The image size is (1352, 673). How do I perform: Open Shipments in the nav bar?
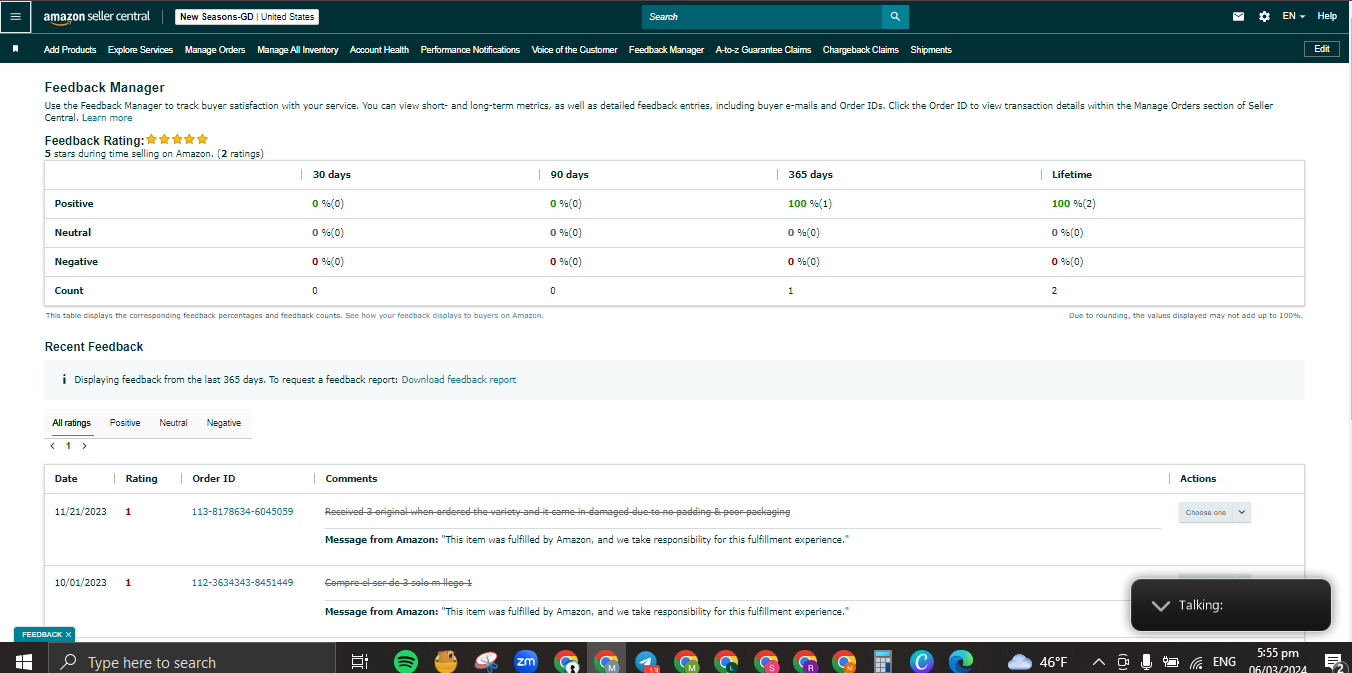pyautogui.click(x=931, y=49)
